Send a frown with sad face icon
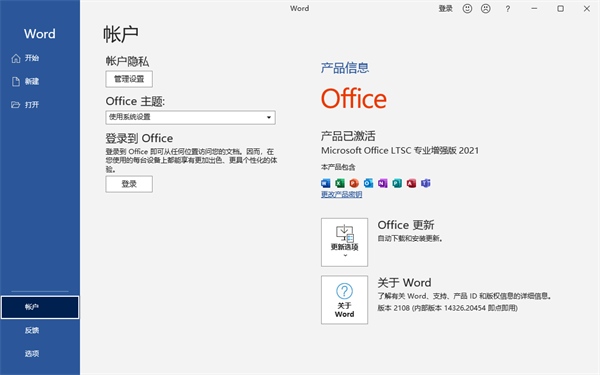Viewport: 600px width, 375px height. pos(486,8)
